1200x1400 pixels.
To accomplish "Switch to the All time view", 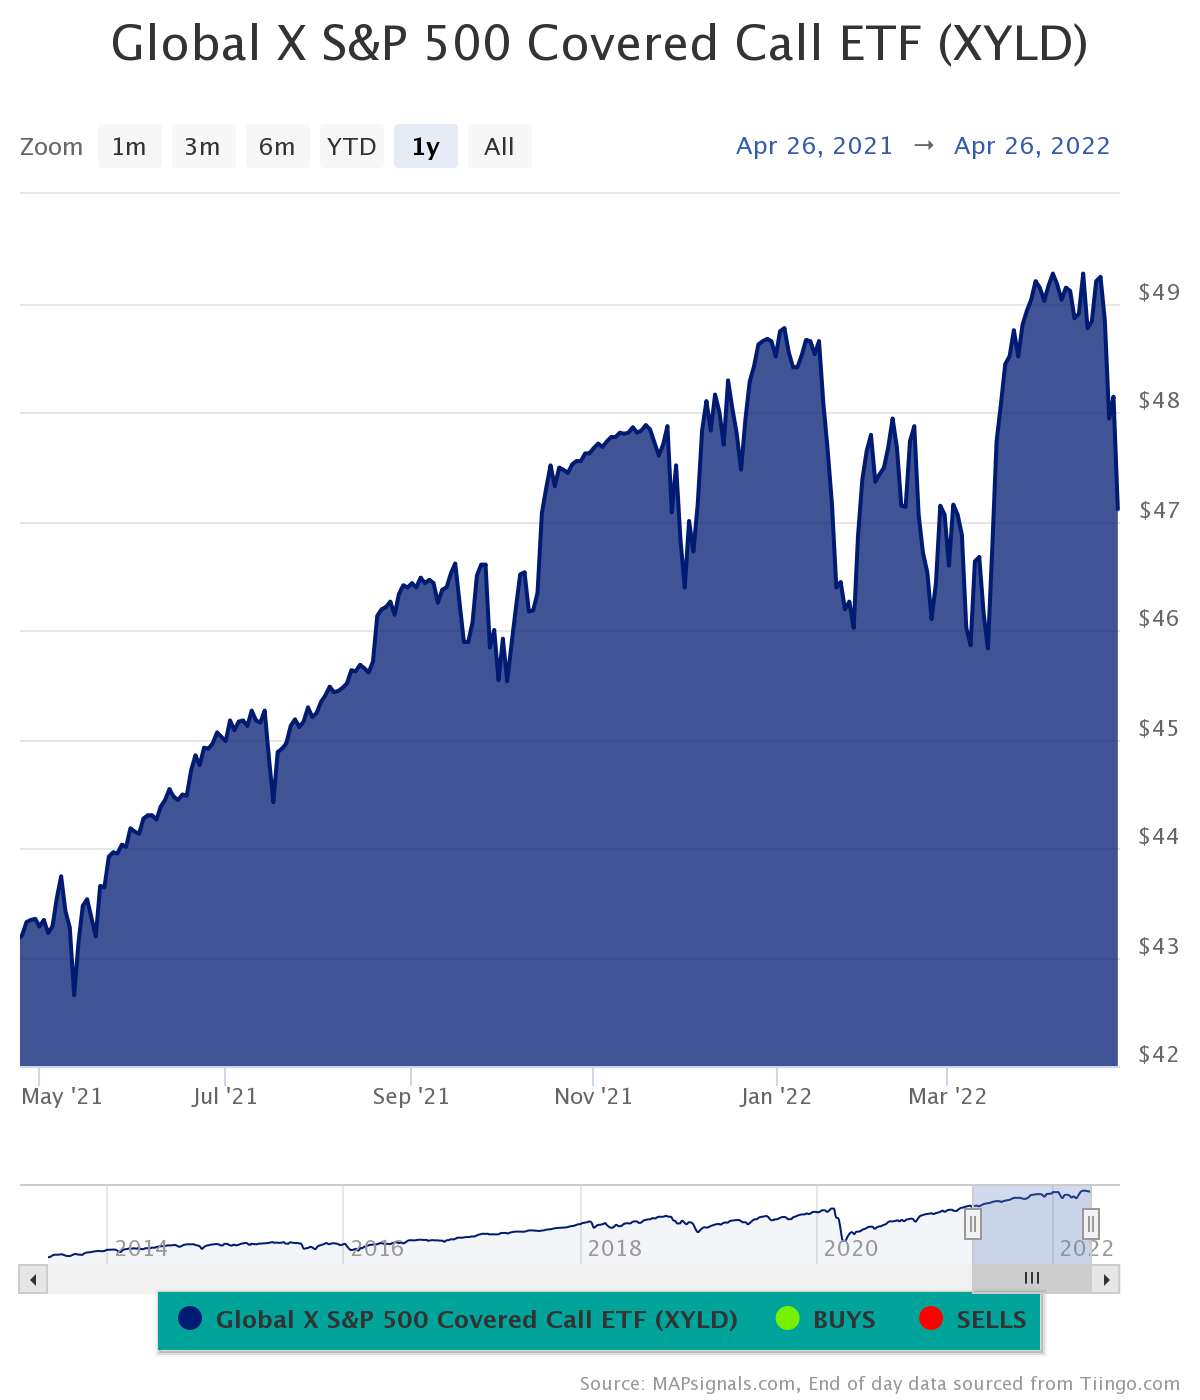I will pos(499,146).
